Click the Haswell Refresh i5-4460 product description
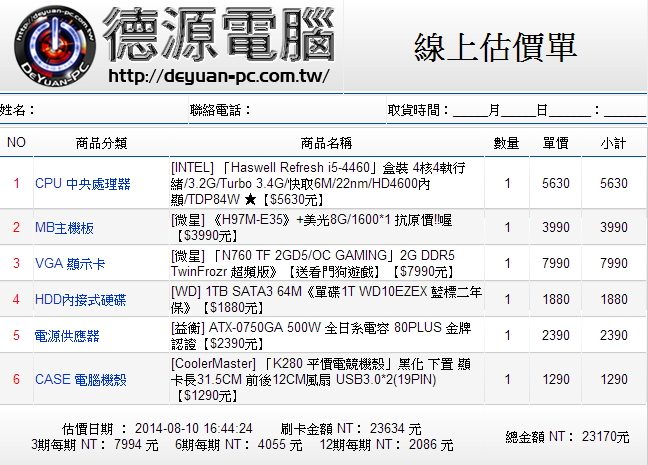 click(318, 183)
